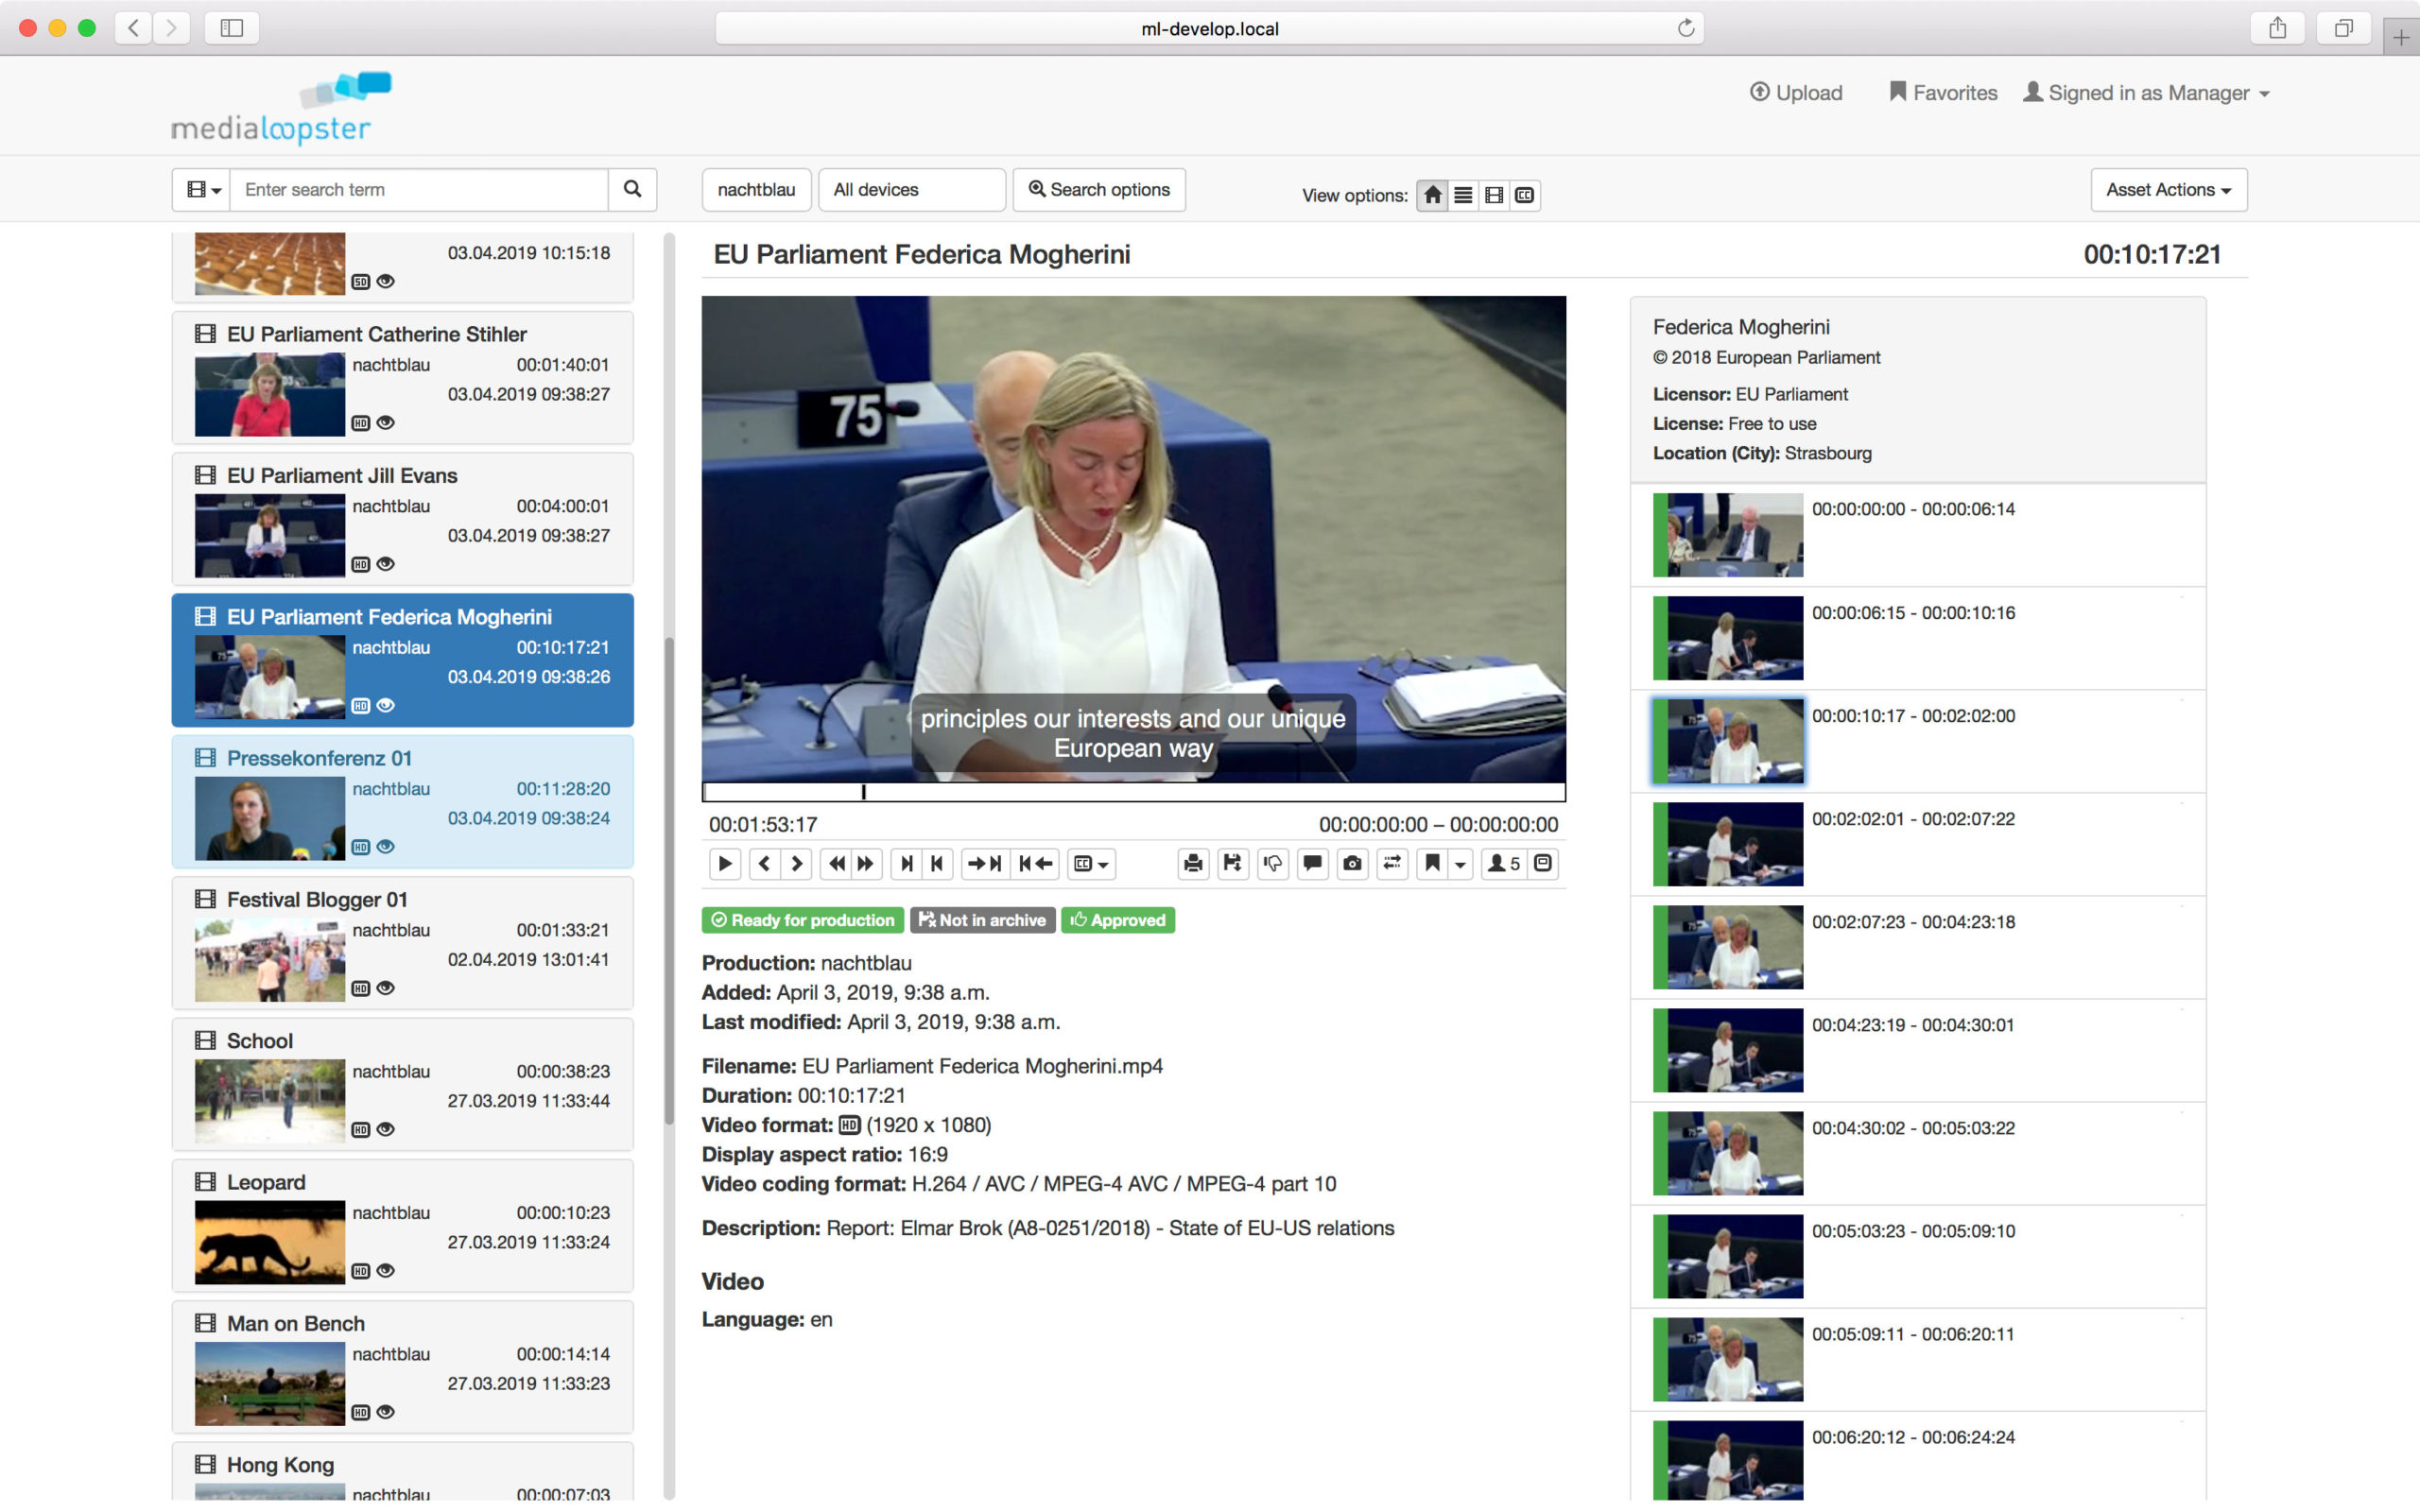Image resolution: width=2420 pixels, height=1512 pixels.
Task: Click the Search options button
Action: pyautogui.click(x=1099, y=190)
